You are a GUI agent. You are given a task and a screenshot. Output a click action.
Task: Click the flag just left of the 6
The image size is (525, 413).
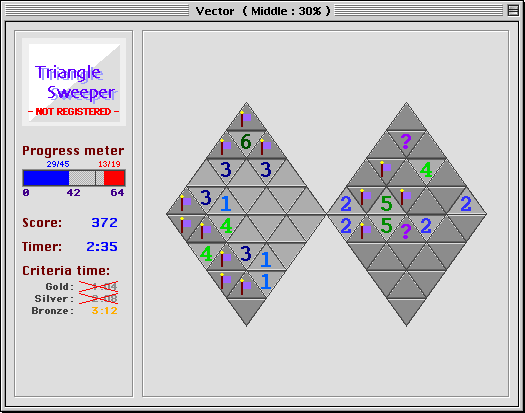(x=226, y=147)
